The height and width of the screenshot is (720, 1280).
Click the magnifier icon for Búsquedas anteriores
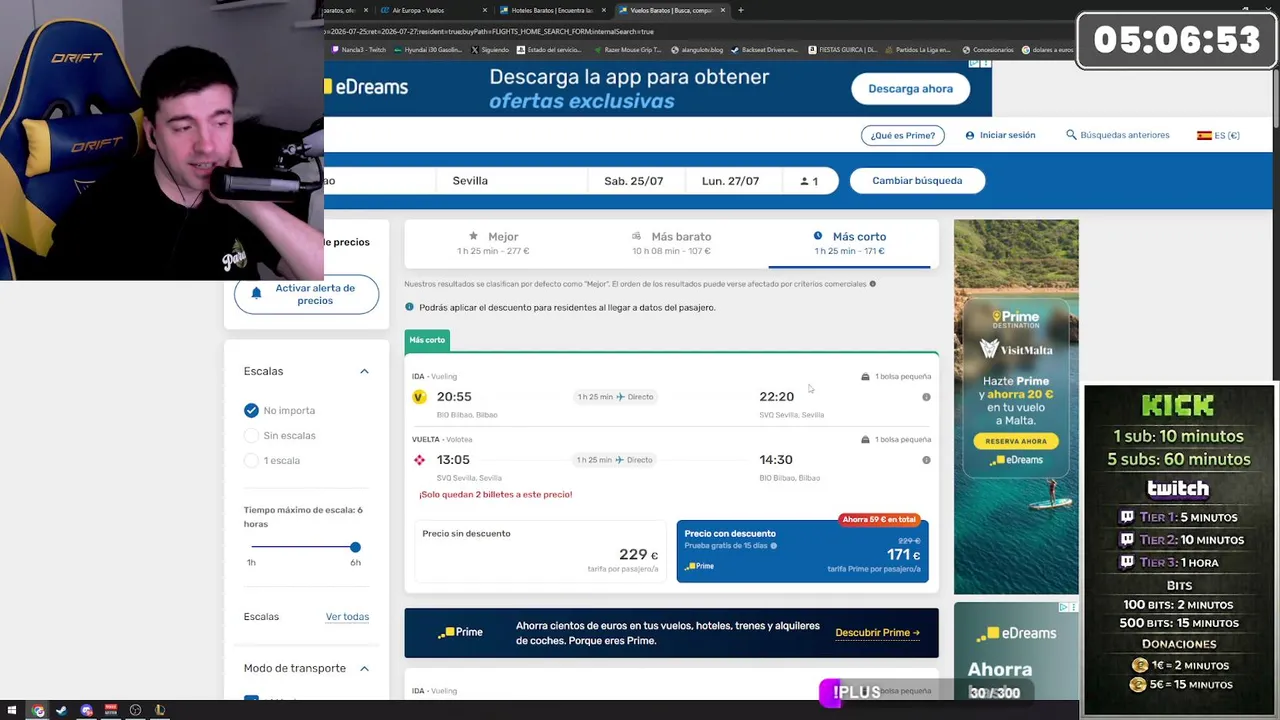[x=1071, y=135]
